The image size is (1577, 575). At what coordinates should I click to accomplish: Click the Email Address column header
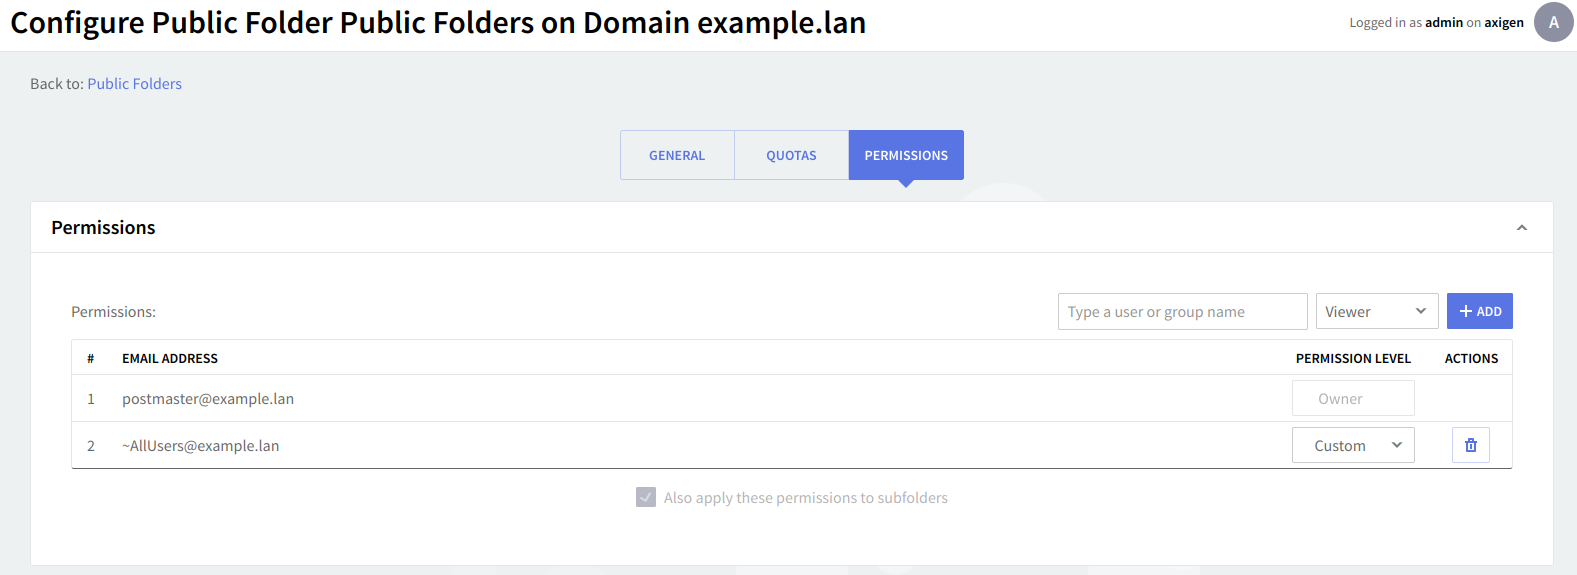click(x=170, y=358)
